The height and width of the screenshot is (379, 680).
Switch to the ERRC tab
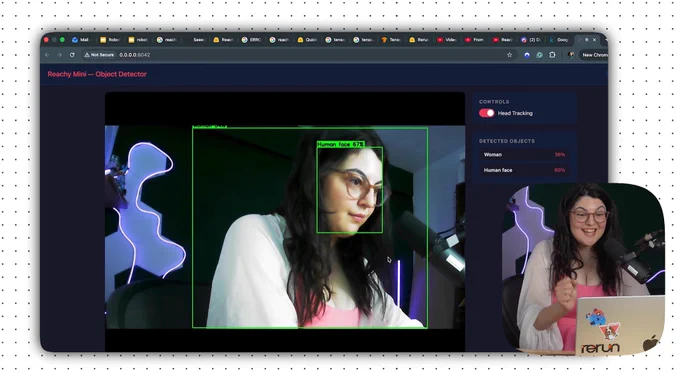[252, 40]
